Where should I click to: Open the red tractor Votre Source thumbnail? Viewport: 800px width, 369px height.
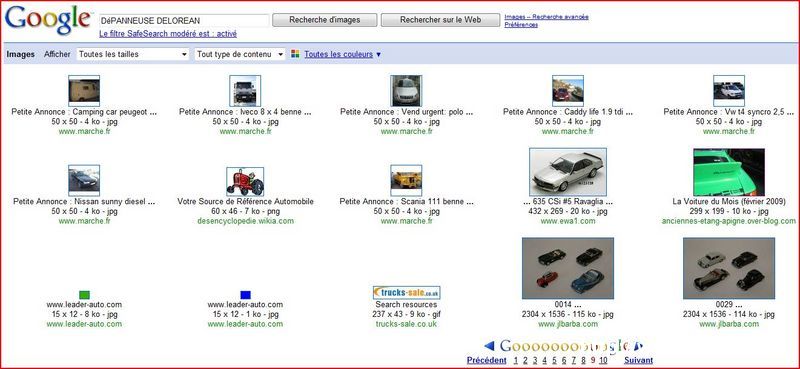(245, 182)
